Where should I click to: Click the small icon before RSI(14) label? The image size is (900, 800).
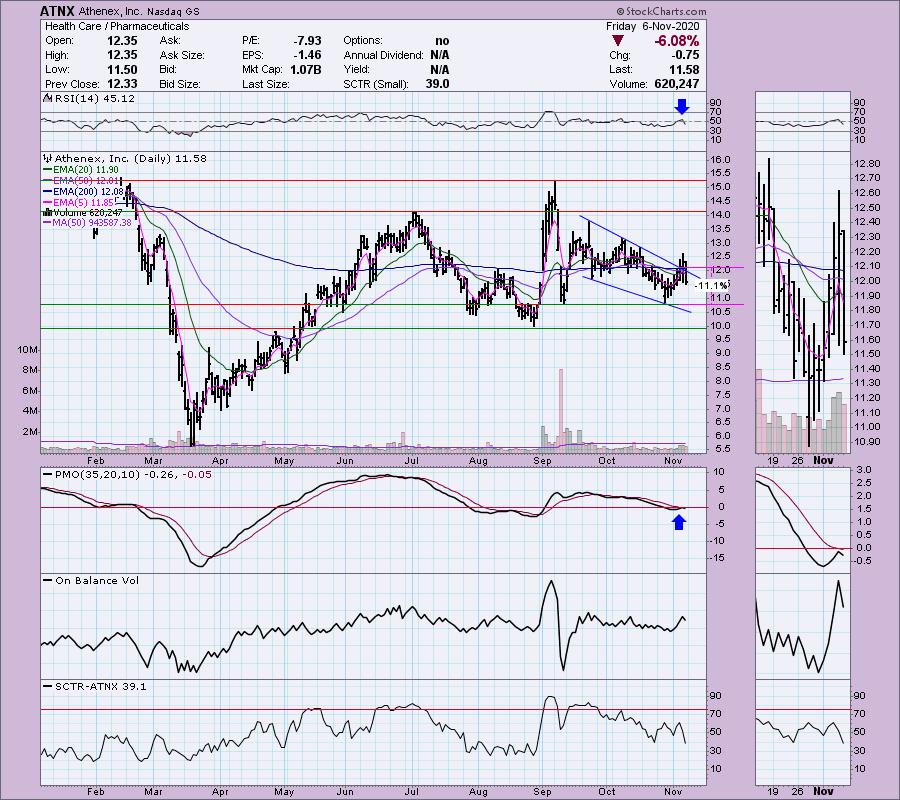(x=48, y=98)
